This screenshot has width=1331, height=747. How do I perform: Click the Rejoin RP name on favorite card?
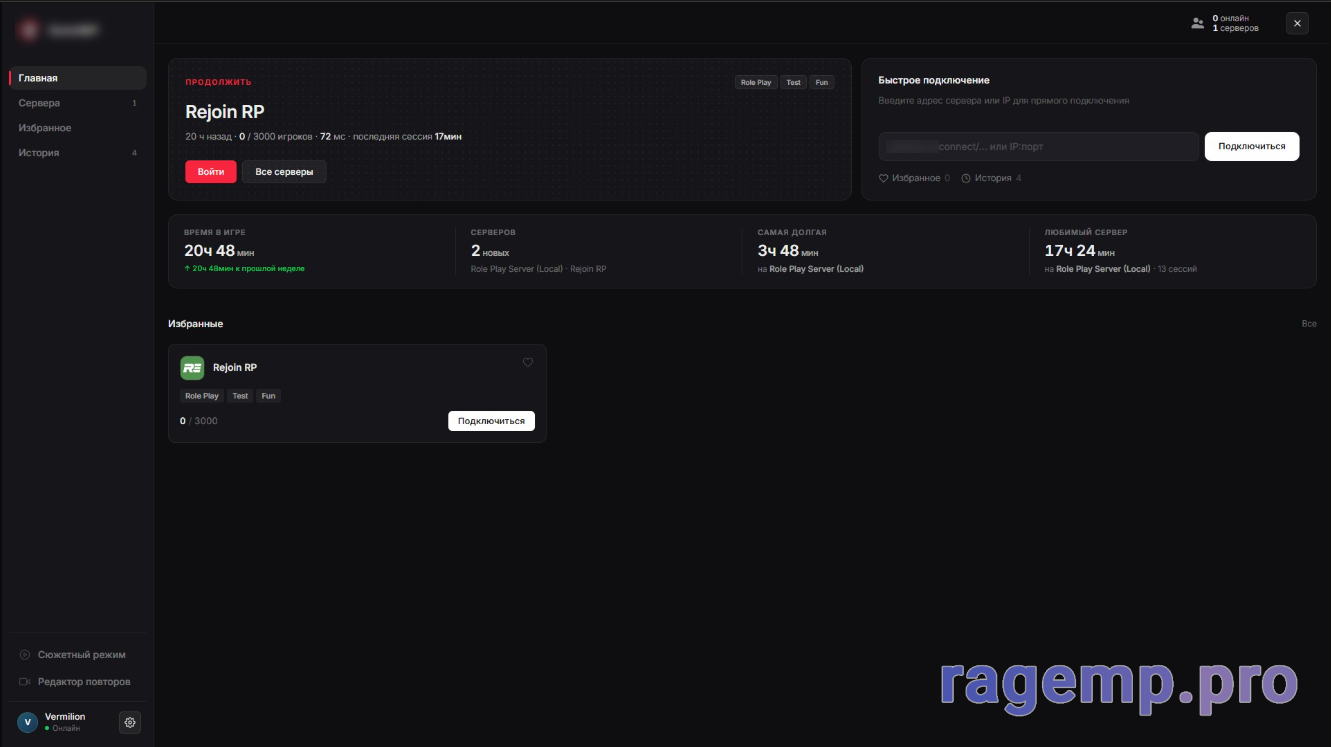point(235,368)
